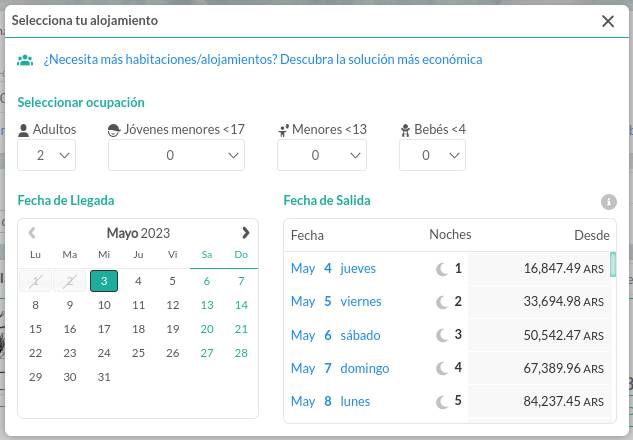Go to the previous month arrow
The image size is (633, 440).
point(32,233)
